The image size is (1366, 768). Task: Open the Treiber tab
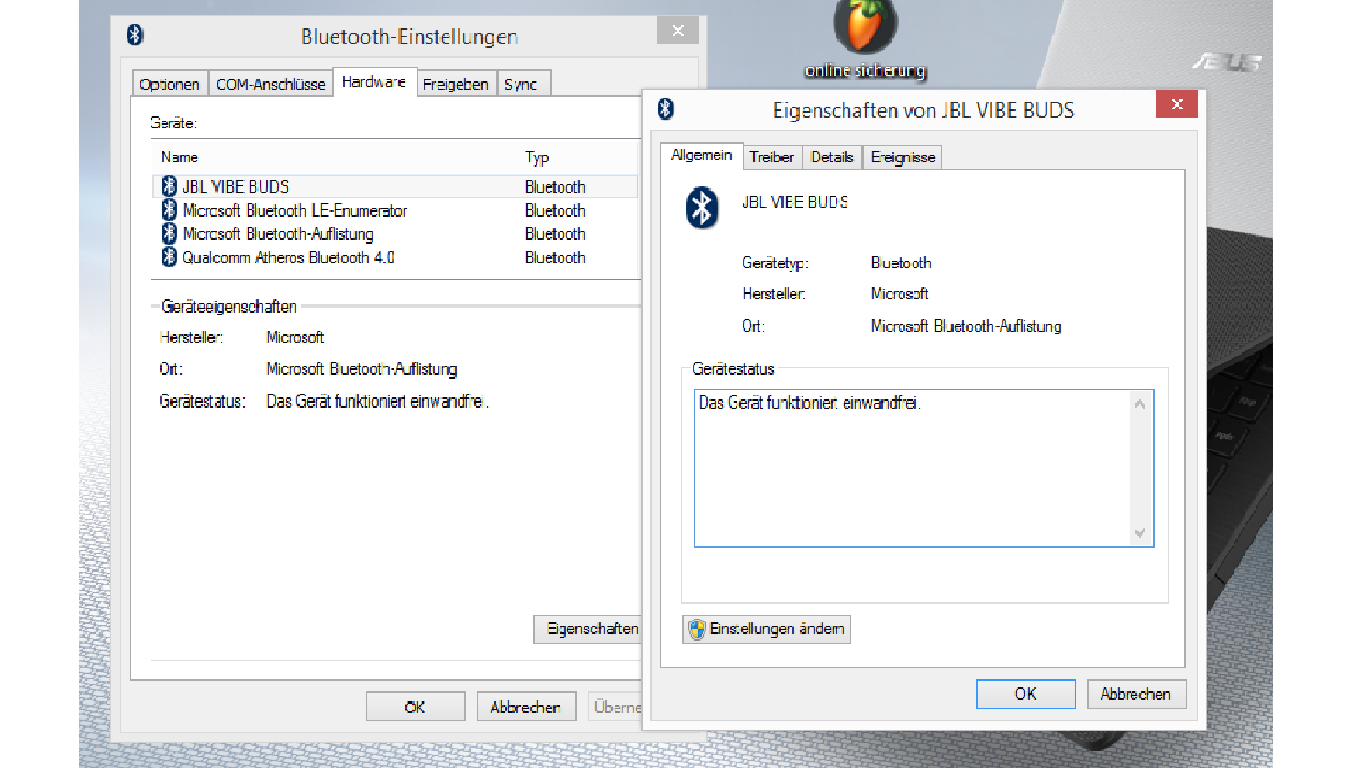(x=772, y=157)
